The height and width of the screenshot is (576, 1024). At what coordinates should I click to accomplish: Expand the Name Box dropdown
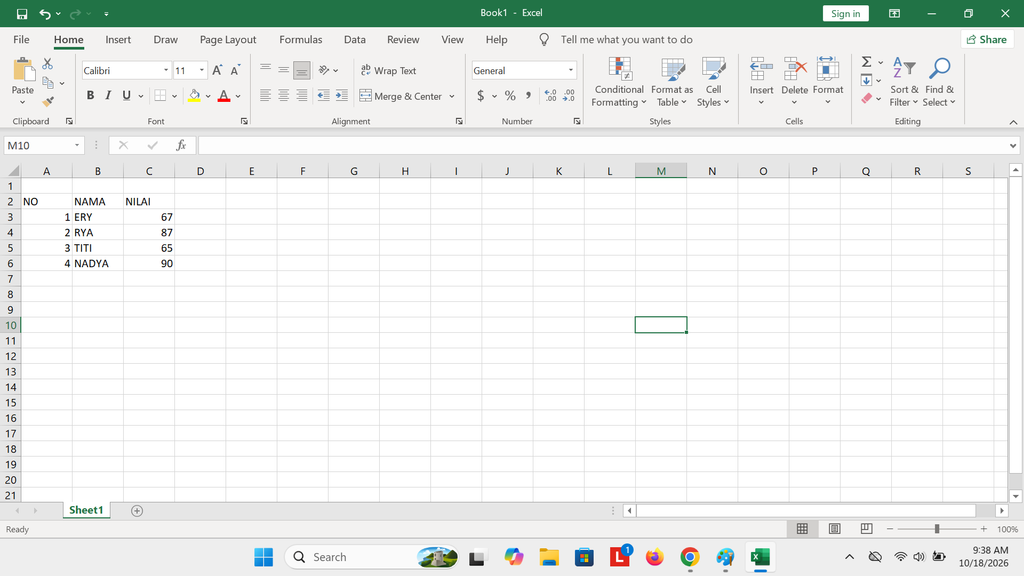click(77, 145)
